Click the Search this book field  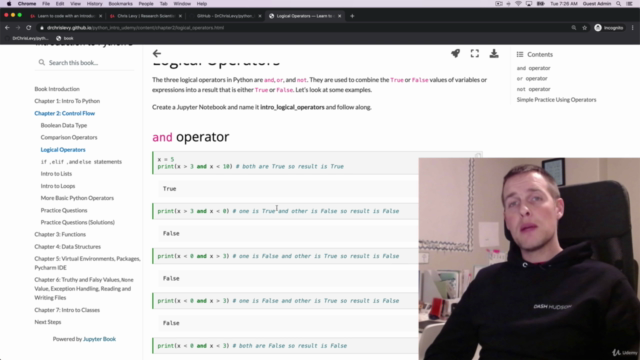click(84, 62)
